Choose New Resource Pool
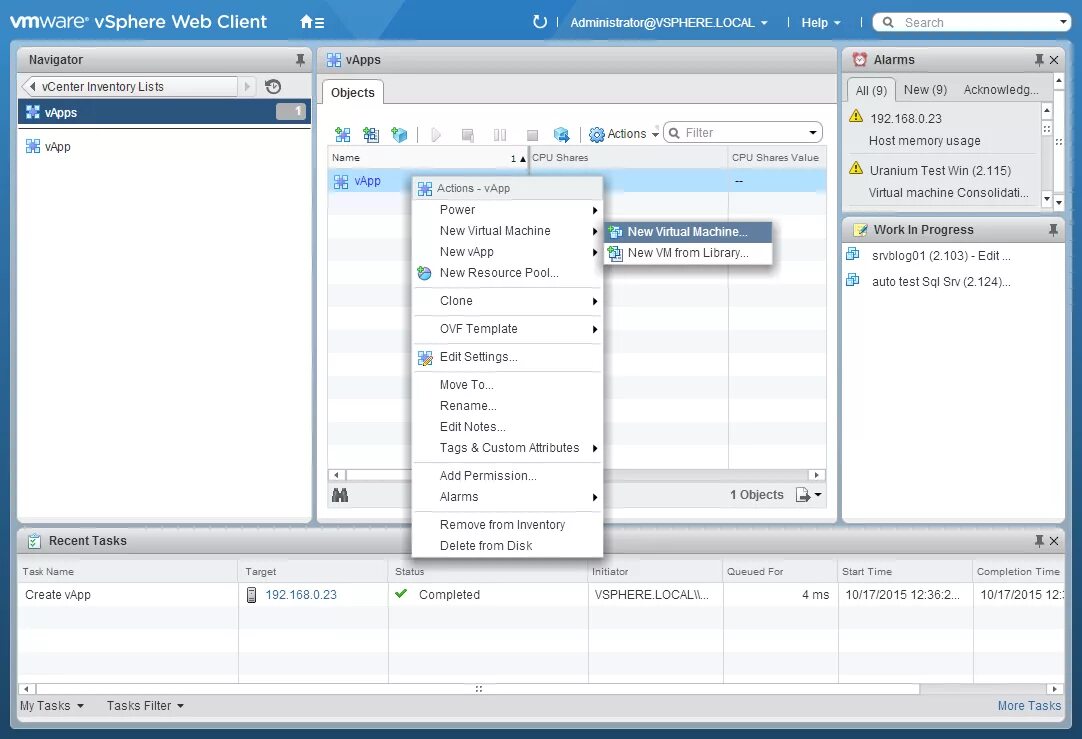Viewport: 1082px width, 739px height. [x=507, y=273]
